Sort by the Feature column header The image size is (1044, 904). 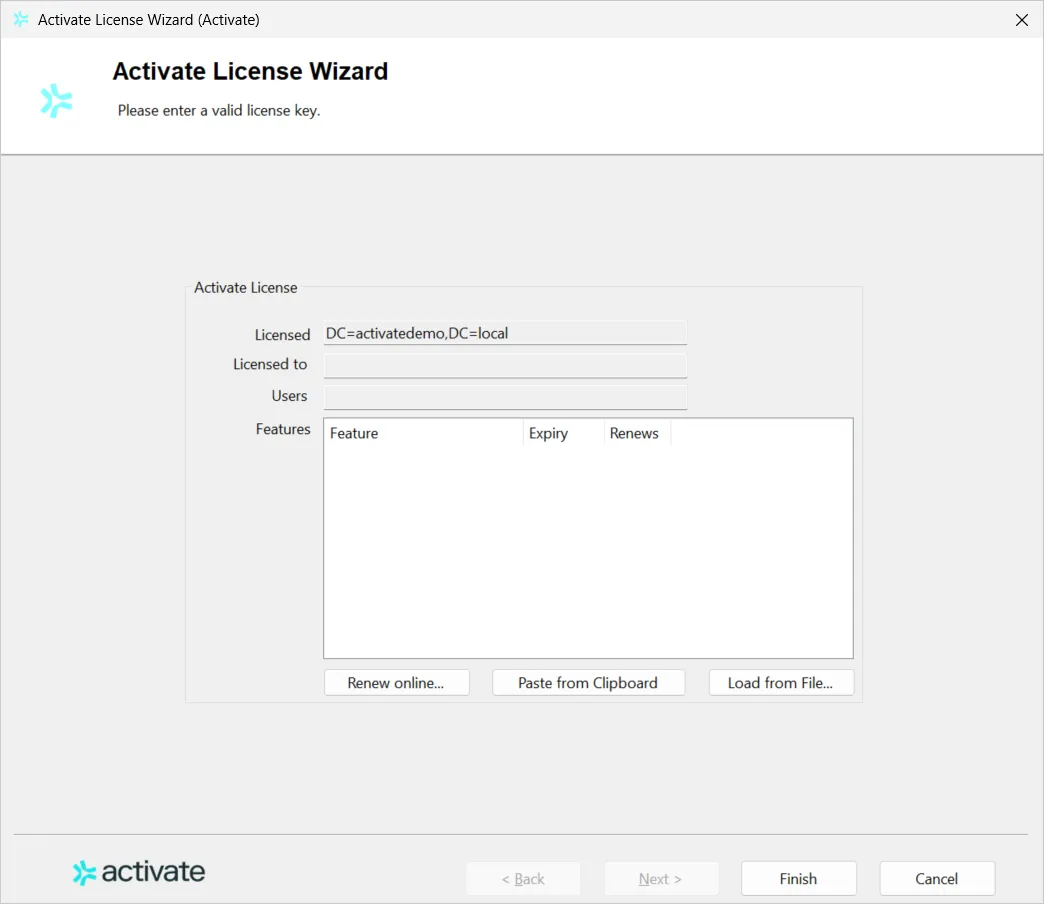point(423,433)
